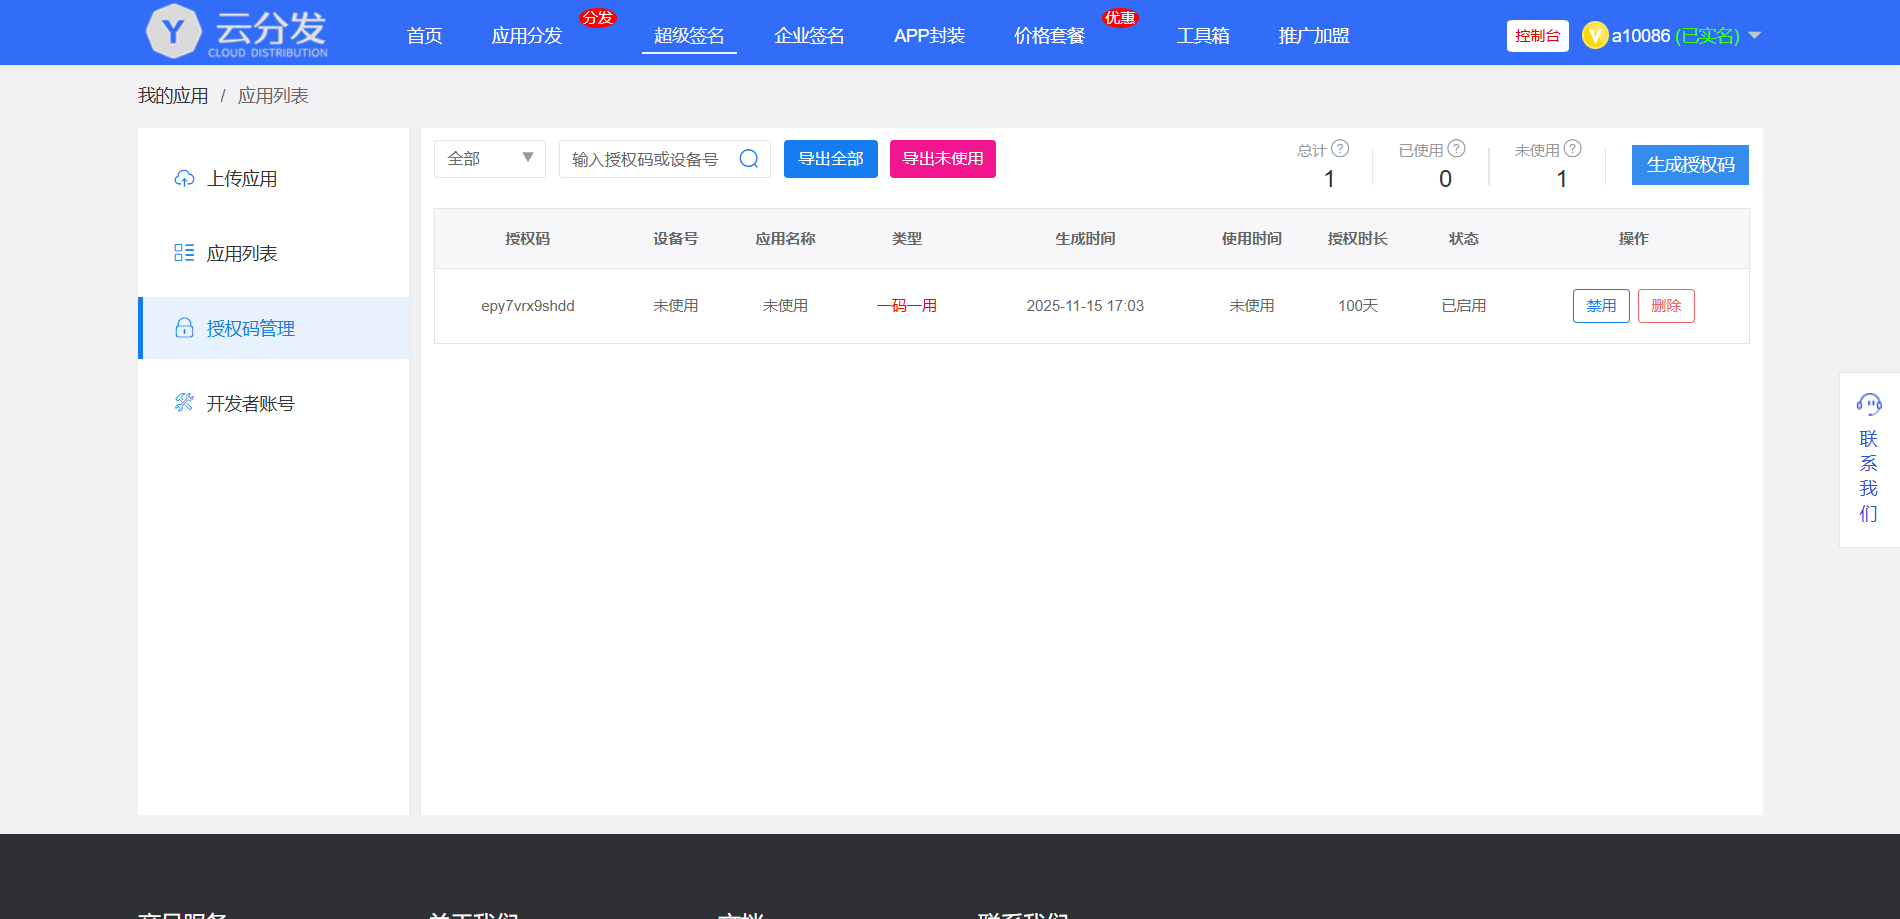Click the cloud upload icon in sidebar

[x=184, y=179]
